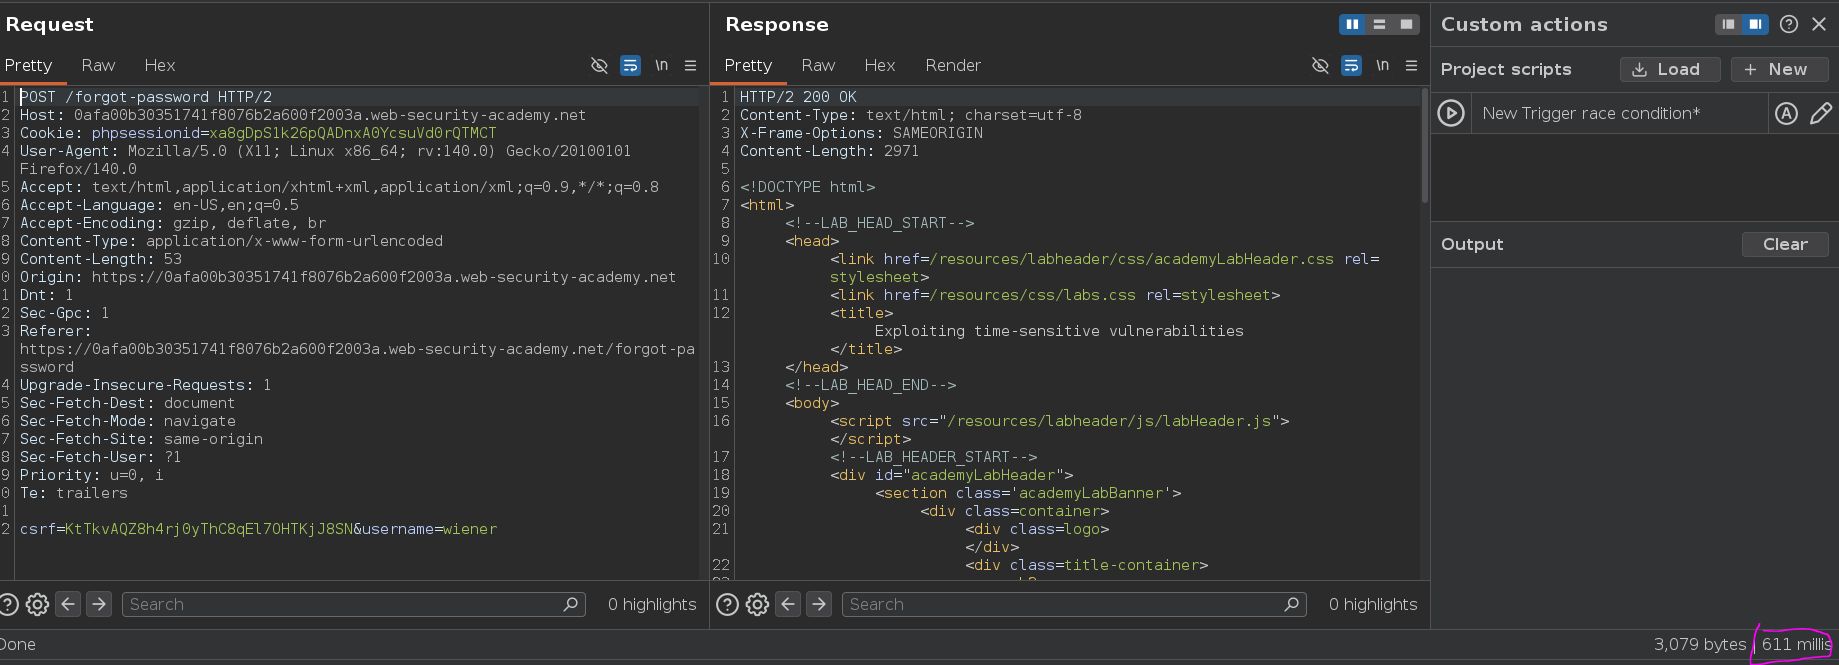1839x665 pixels.
Task: Open Custom actions help icon
Action: pos(1789,24)
